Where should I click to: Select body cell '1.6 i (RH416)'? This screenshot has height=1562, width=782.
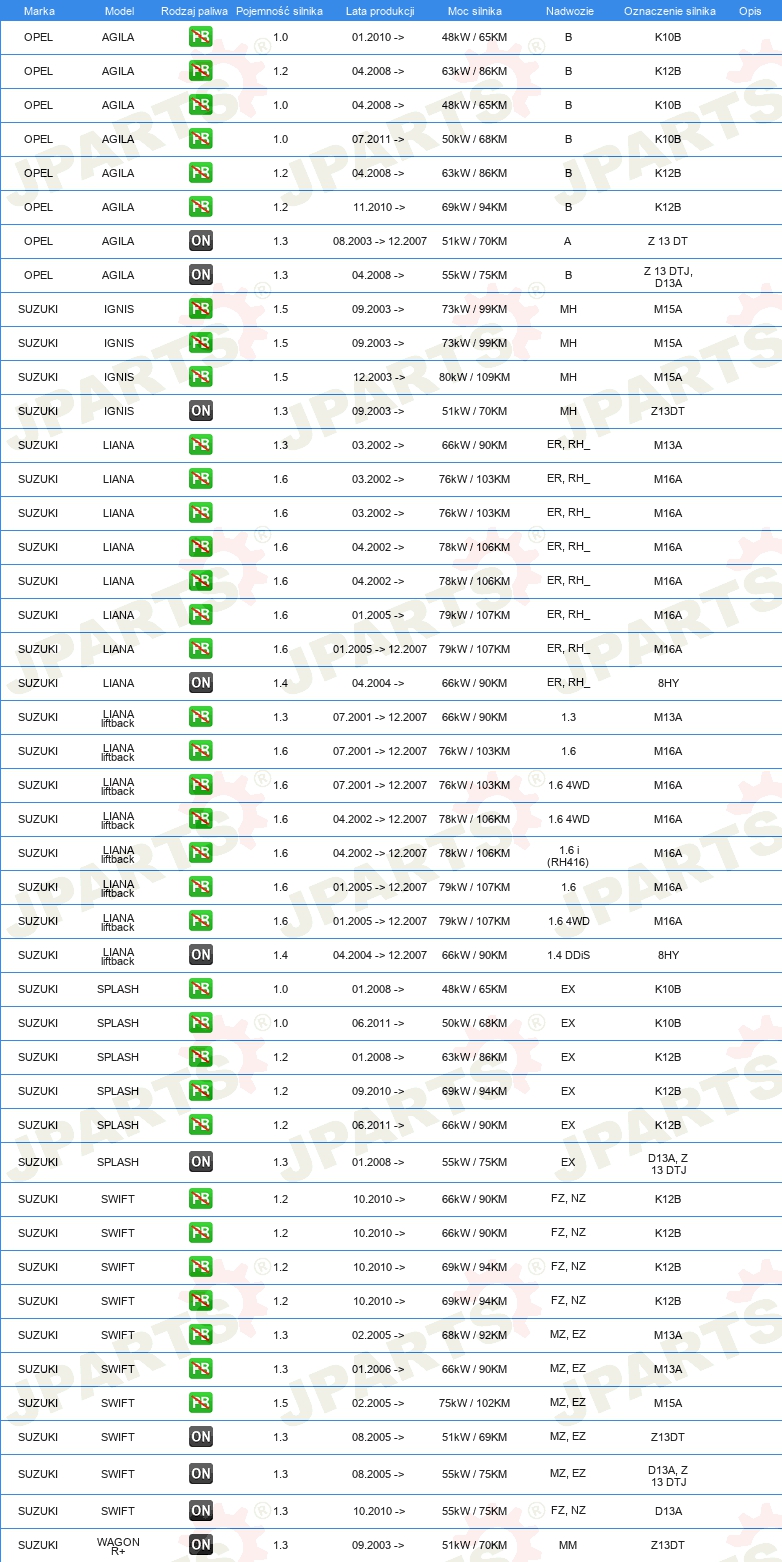(x=568, y=854)
